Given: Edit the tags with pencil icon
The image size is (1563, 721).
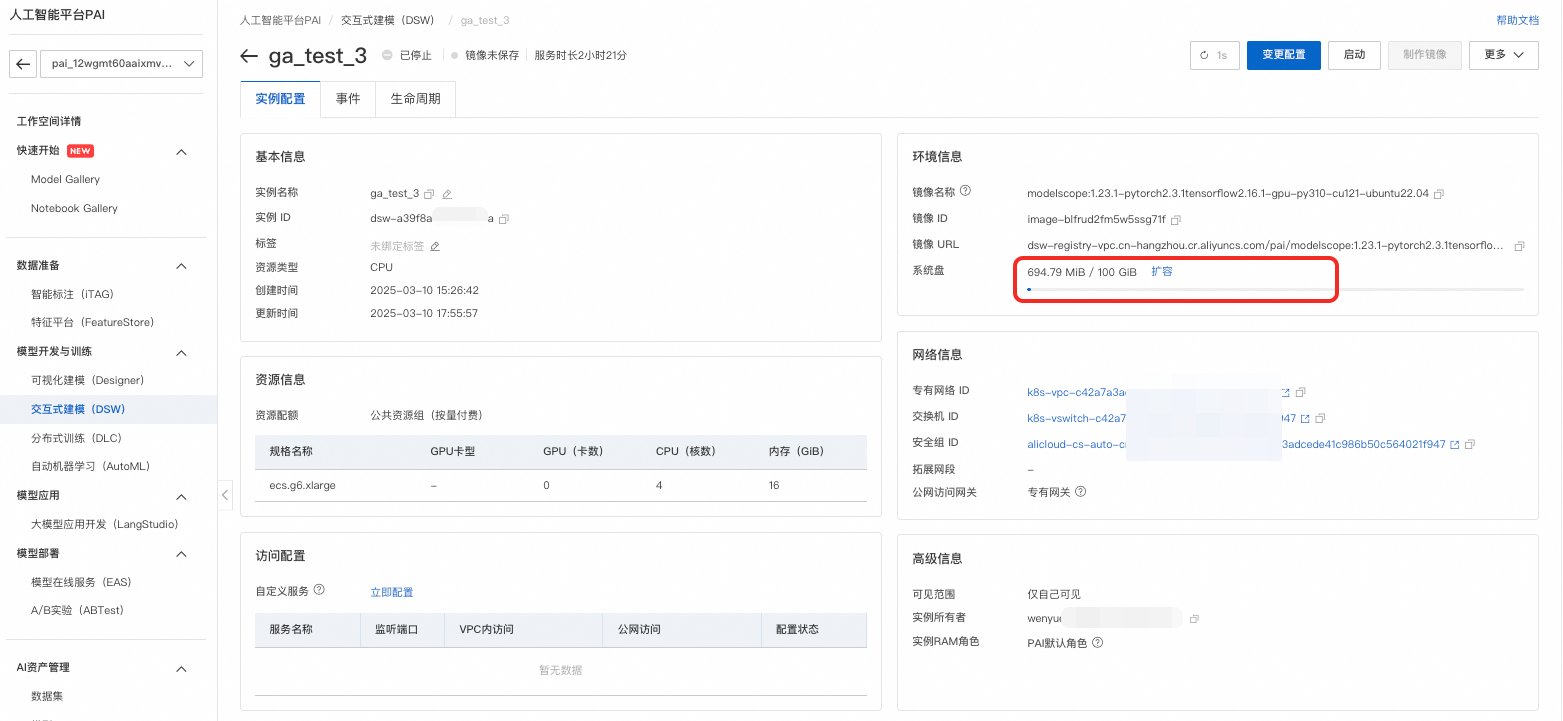Looking at the screenshot, I should tap(435, 246).
